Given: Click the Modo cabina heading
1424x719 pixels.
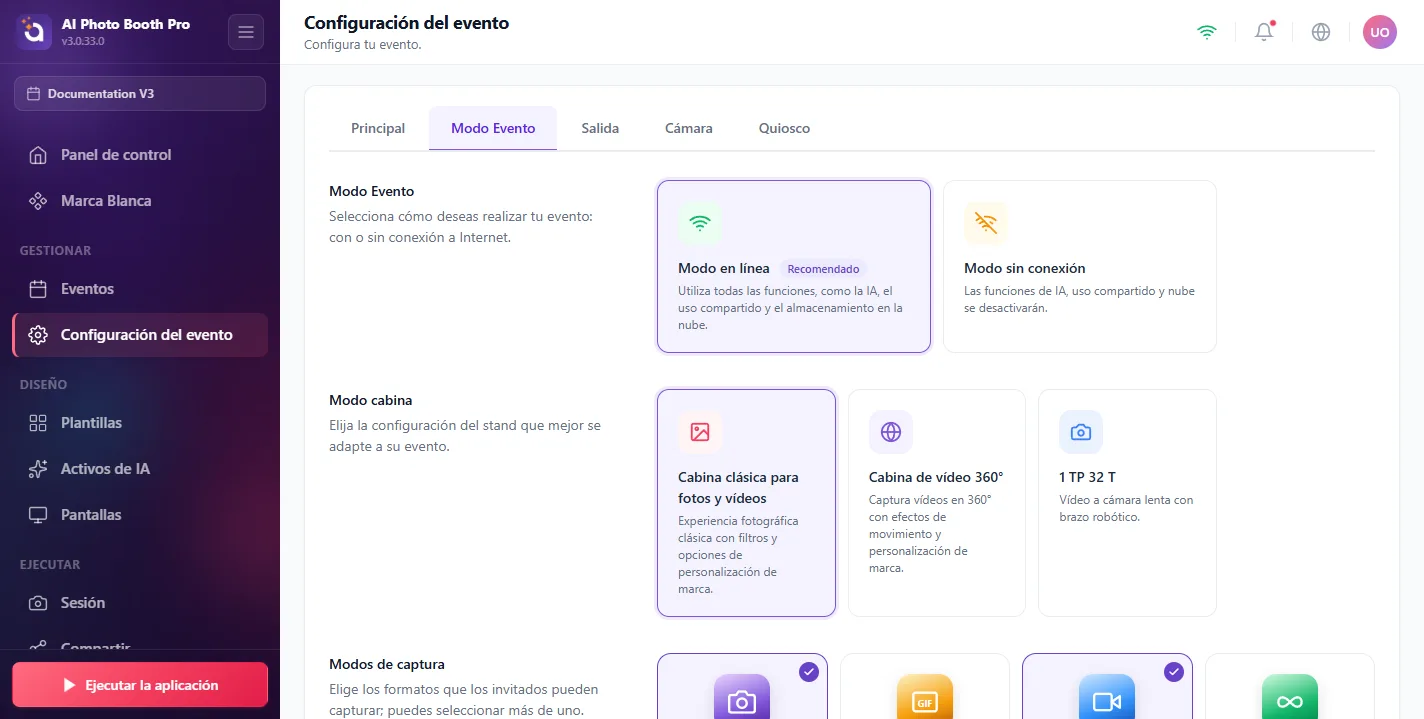Looking at the screenshot, I should click(371, 400).
